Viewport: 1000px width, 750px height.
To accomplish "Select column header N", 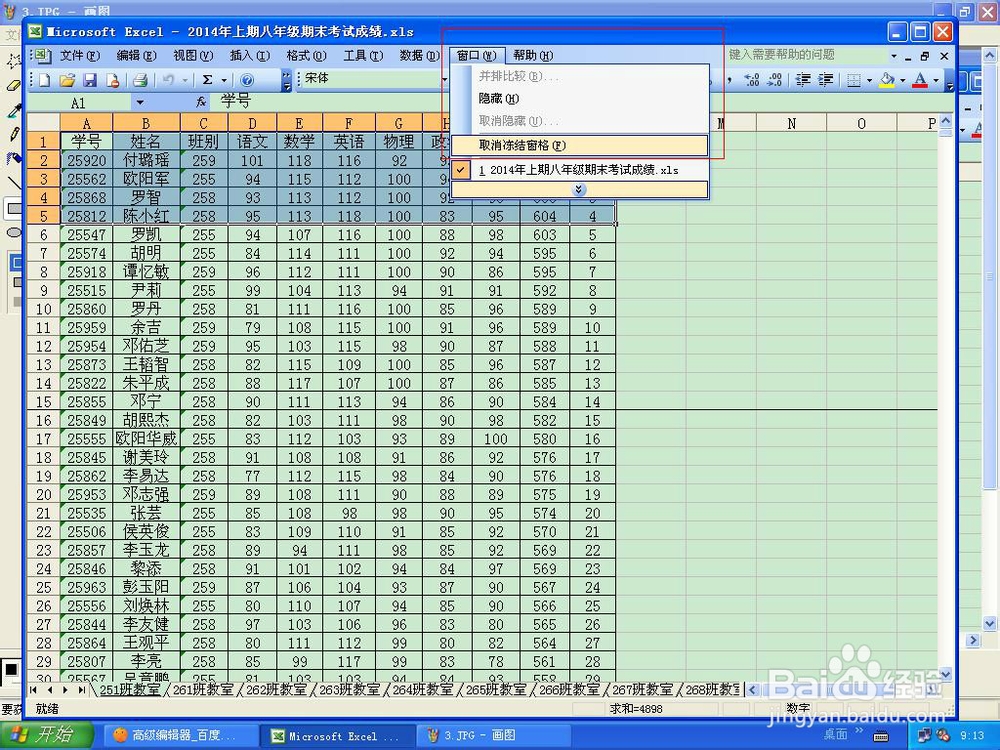I will (791, 123).
